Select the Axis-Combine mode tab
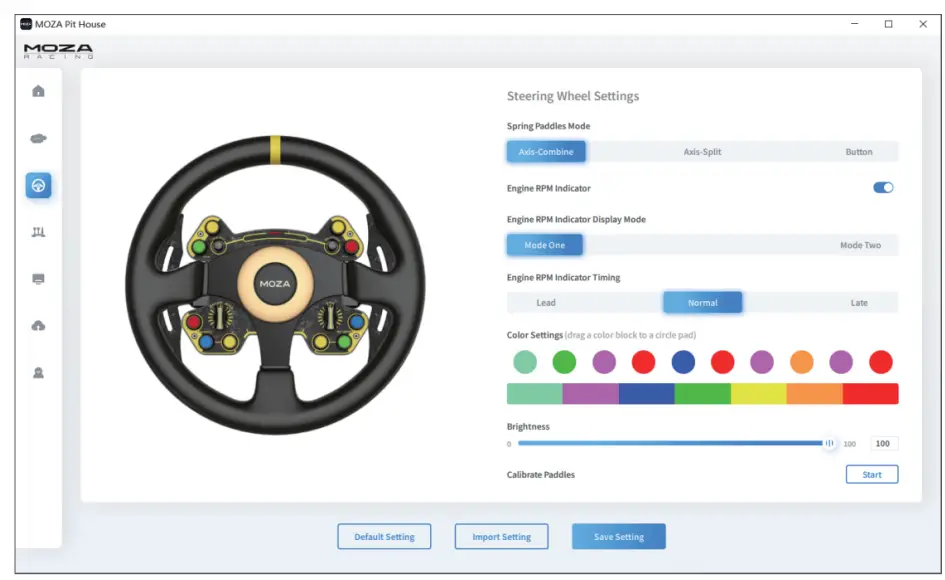 click(x=545, y=151)
